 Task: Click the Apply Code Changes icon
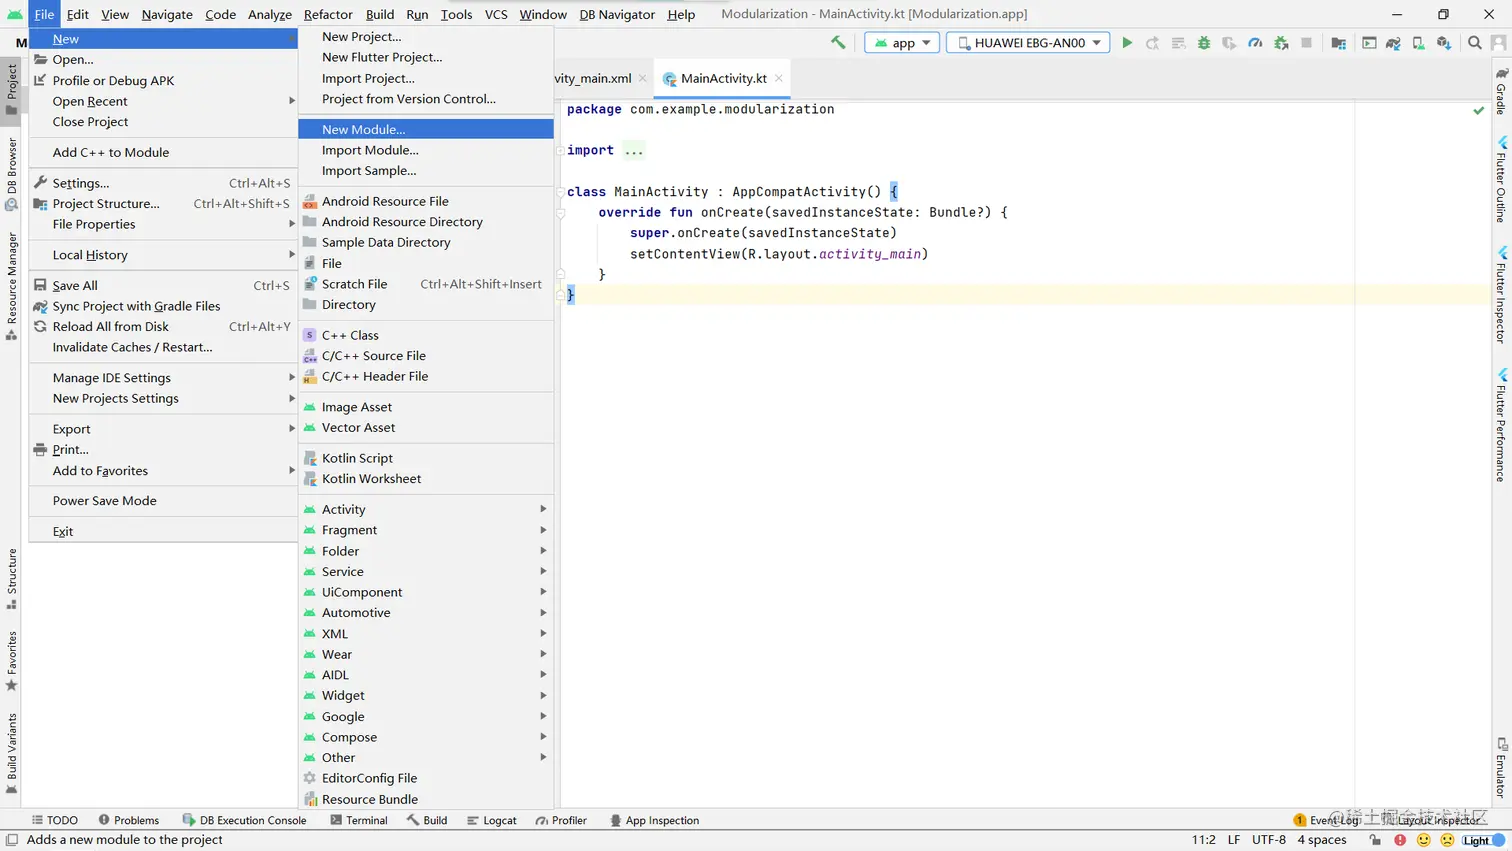(x=1178, y=43)
